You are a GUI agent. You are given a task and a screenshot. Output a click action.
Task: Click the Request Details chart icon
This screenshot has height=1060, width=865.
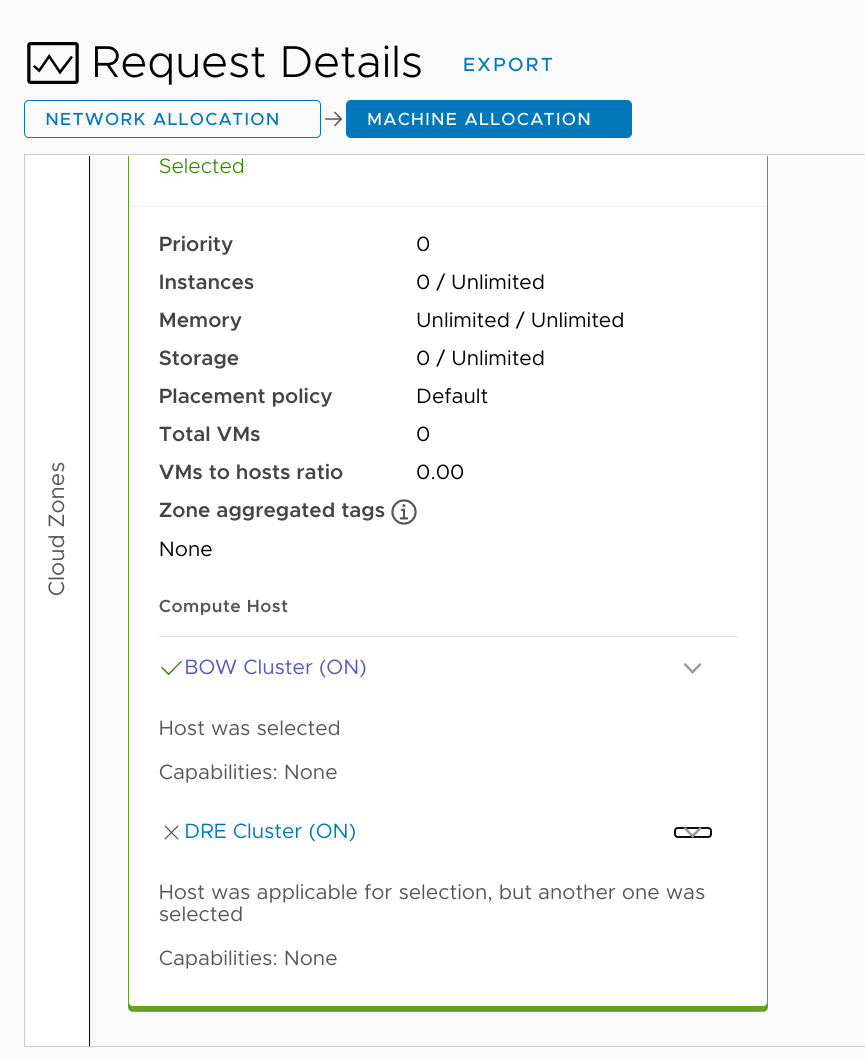[52, 64]
